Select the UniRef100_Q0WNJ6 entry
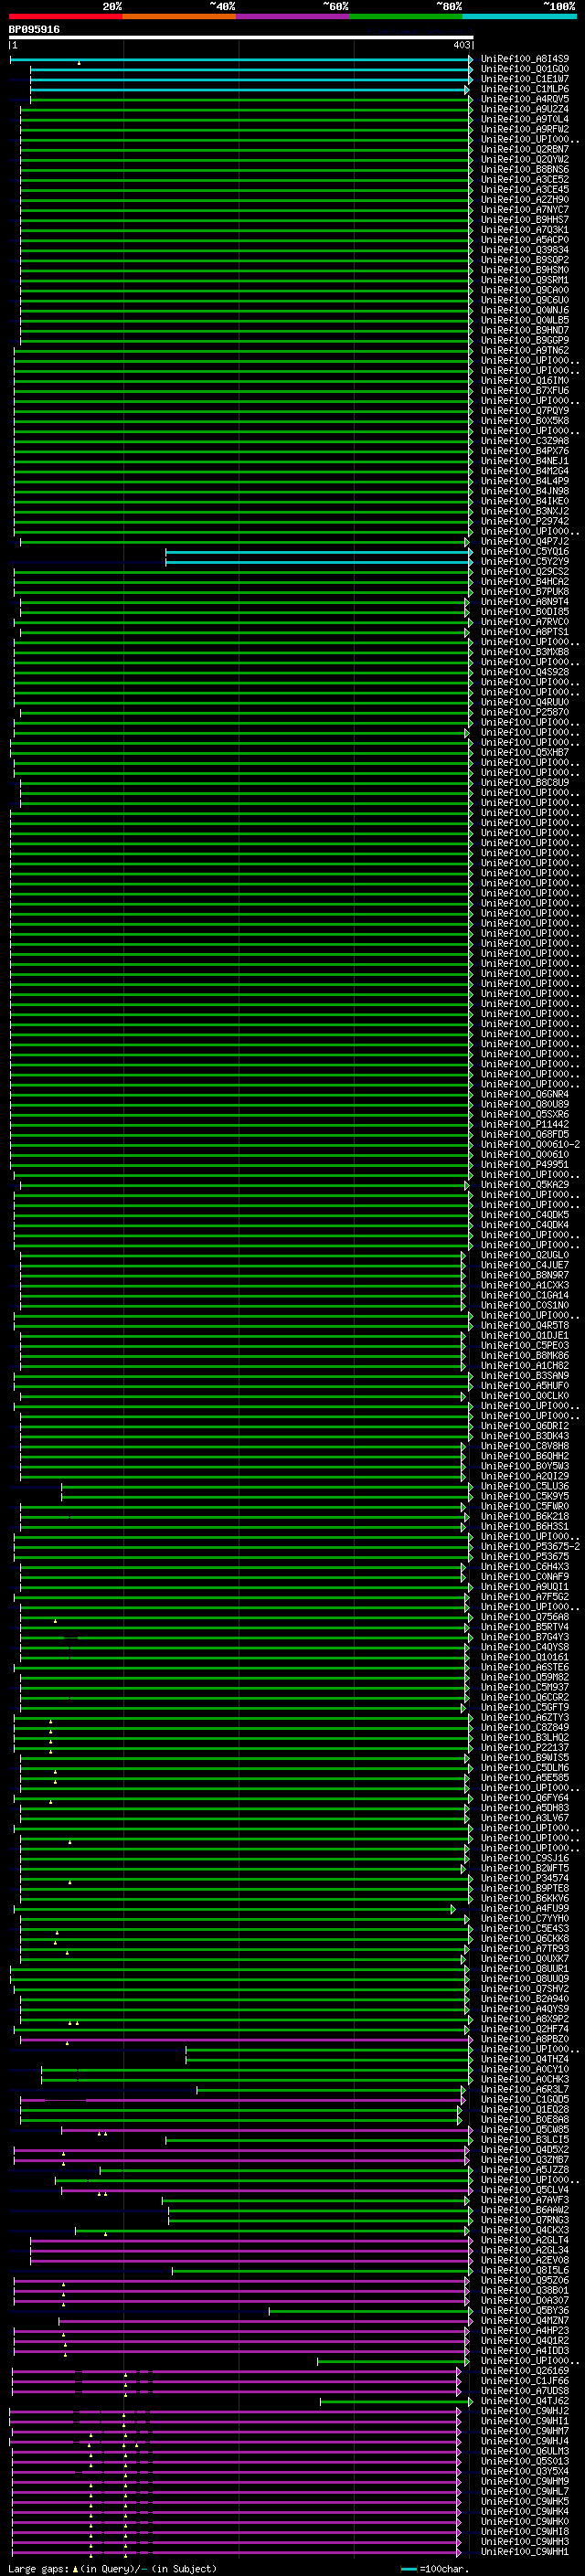The width and height of the screenshot is (585, 2576). pos(525,310)
